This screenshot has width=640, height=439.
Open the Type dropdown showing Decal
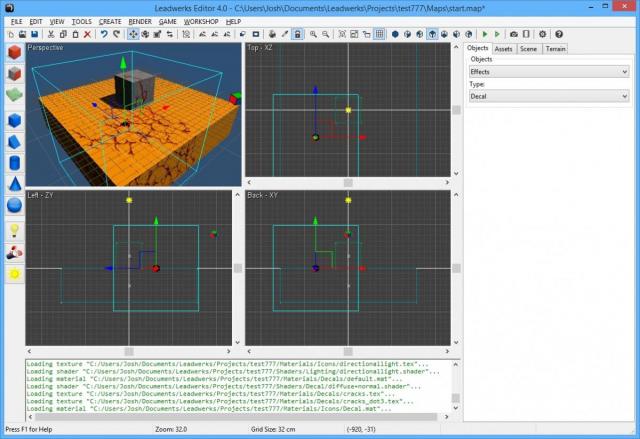(x=548, y=97)
